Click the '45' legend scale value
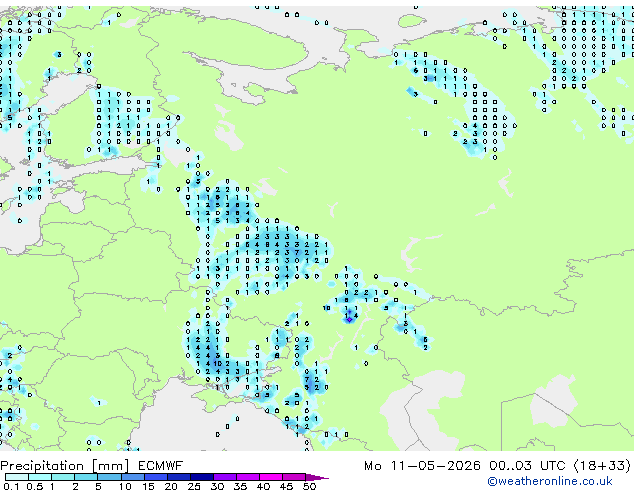The width and height of the screenshot is (634, 490). [x=287, y=486]
